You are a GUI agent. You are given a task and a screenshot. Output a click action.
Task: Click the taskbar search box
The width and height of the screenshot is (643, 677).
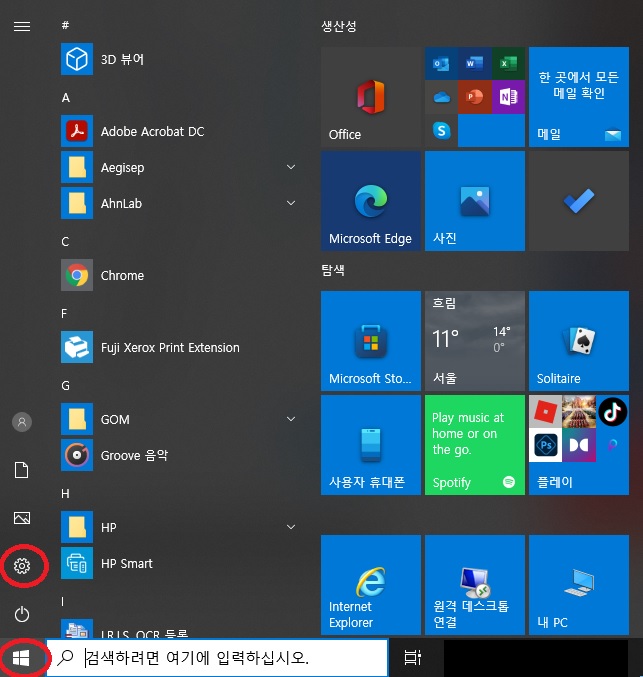(x=217, y=658)
